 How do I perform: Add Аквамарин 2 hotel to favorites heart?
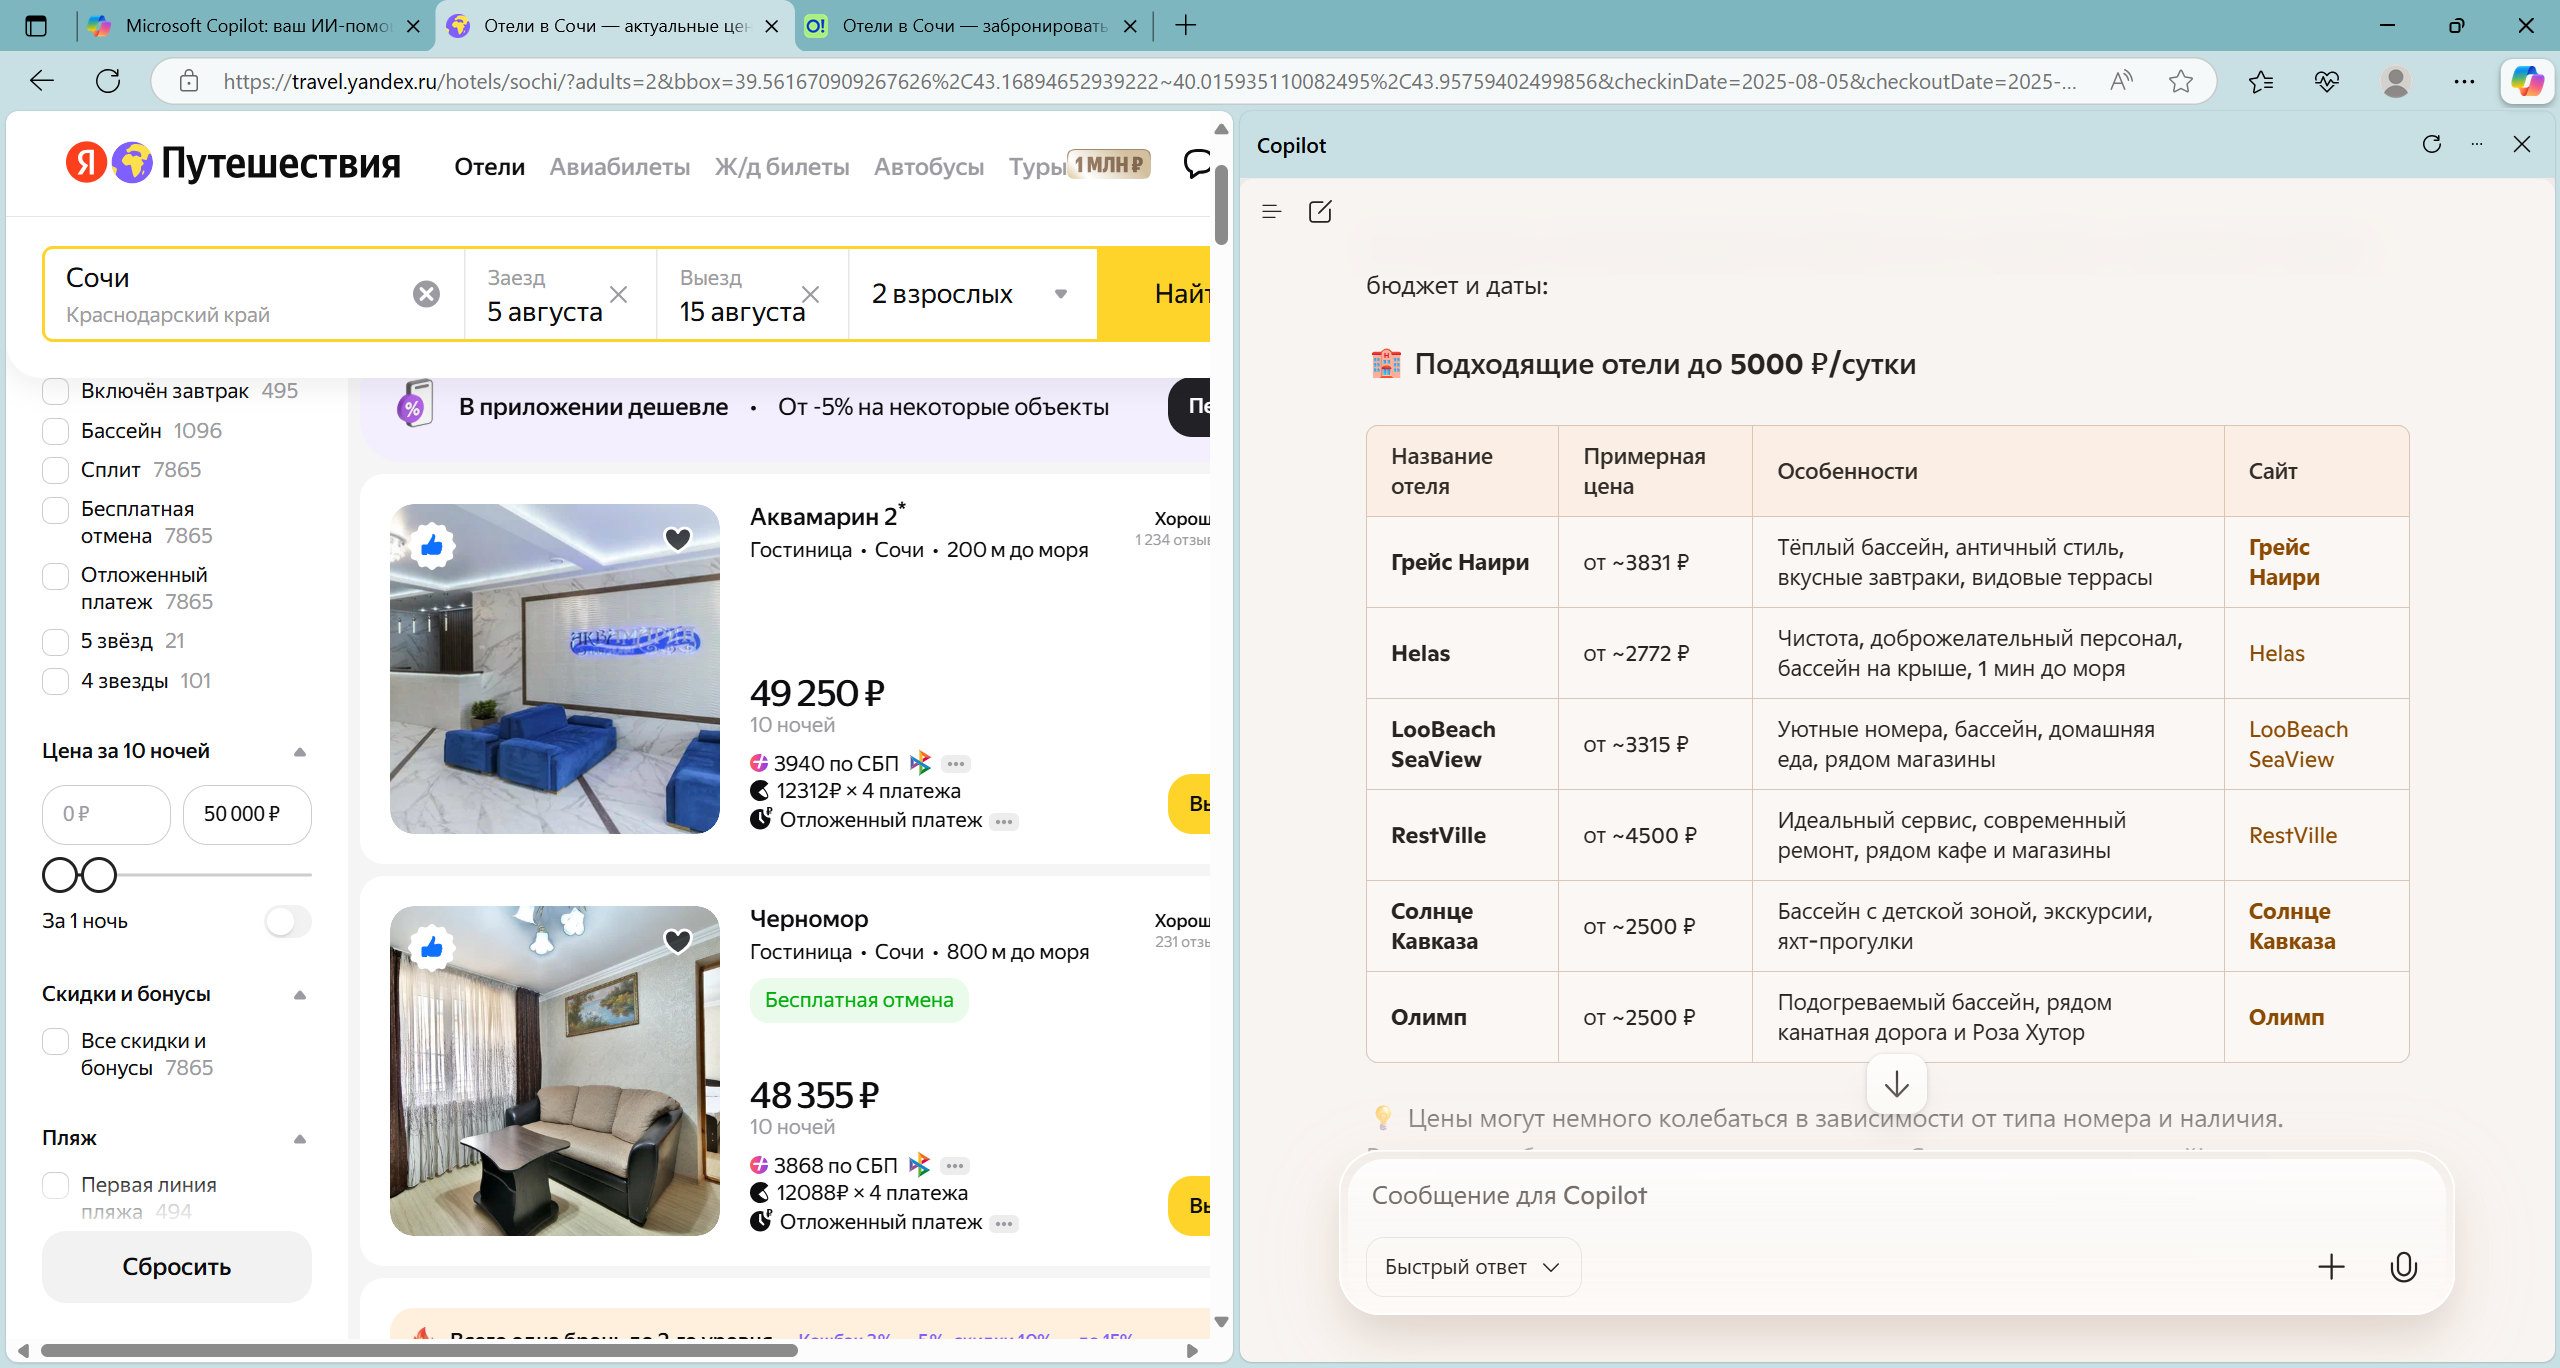pyautogui.click(x=678, y=539)
